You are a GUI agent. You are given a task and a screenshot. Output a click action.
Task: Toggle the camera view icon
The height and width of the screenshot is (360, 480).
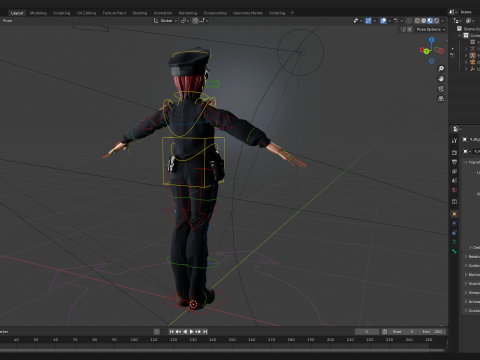tap(441, 89)
